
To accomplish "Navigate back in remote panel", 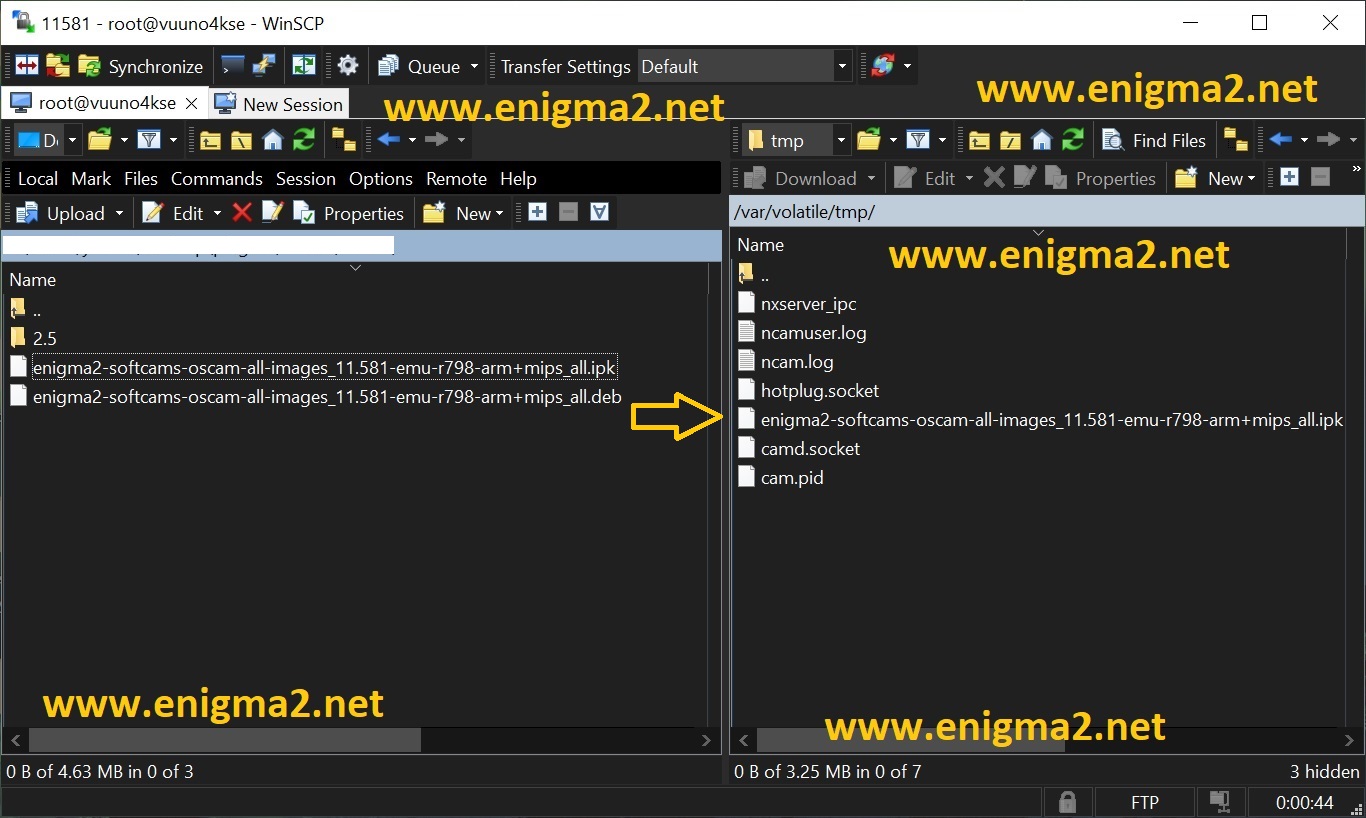I will tap(1281, 140).
